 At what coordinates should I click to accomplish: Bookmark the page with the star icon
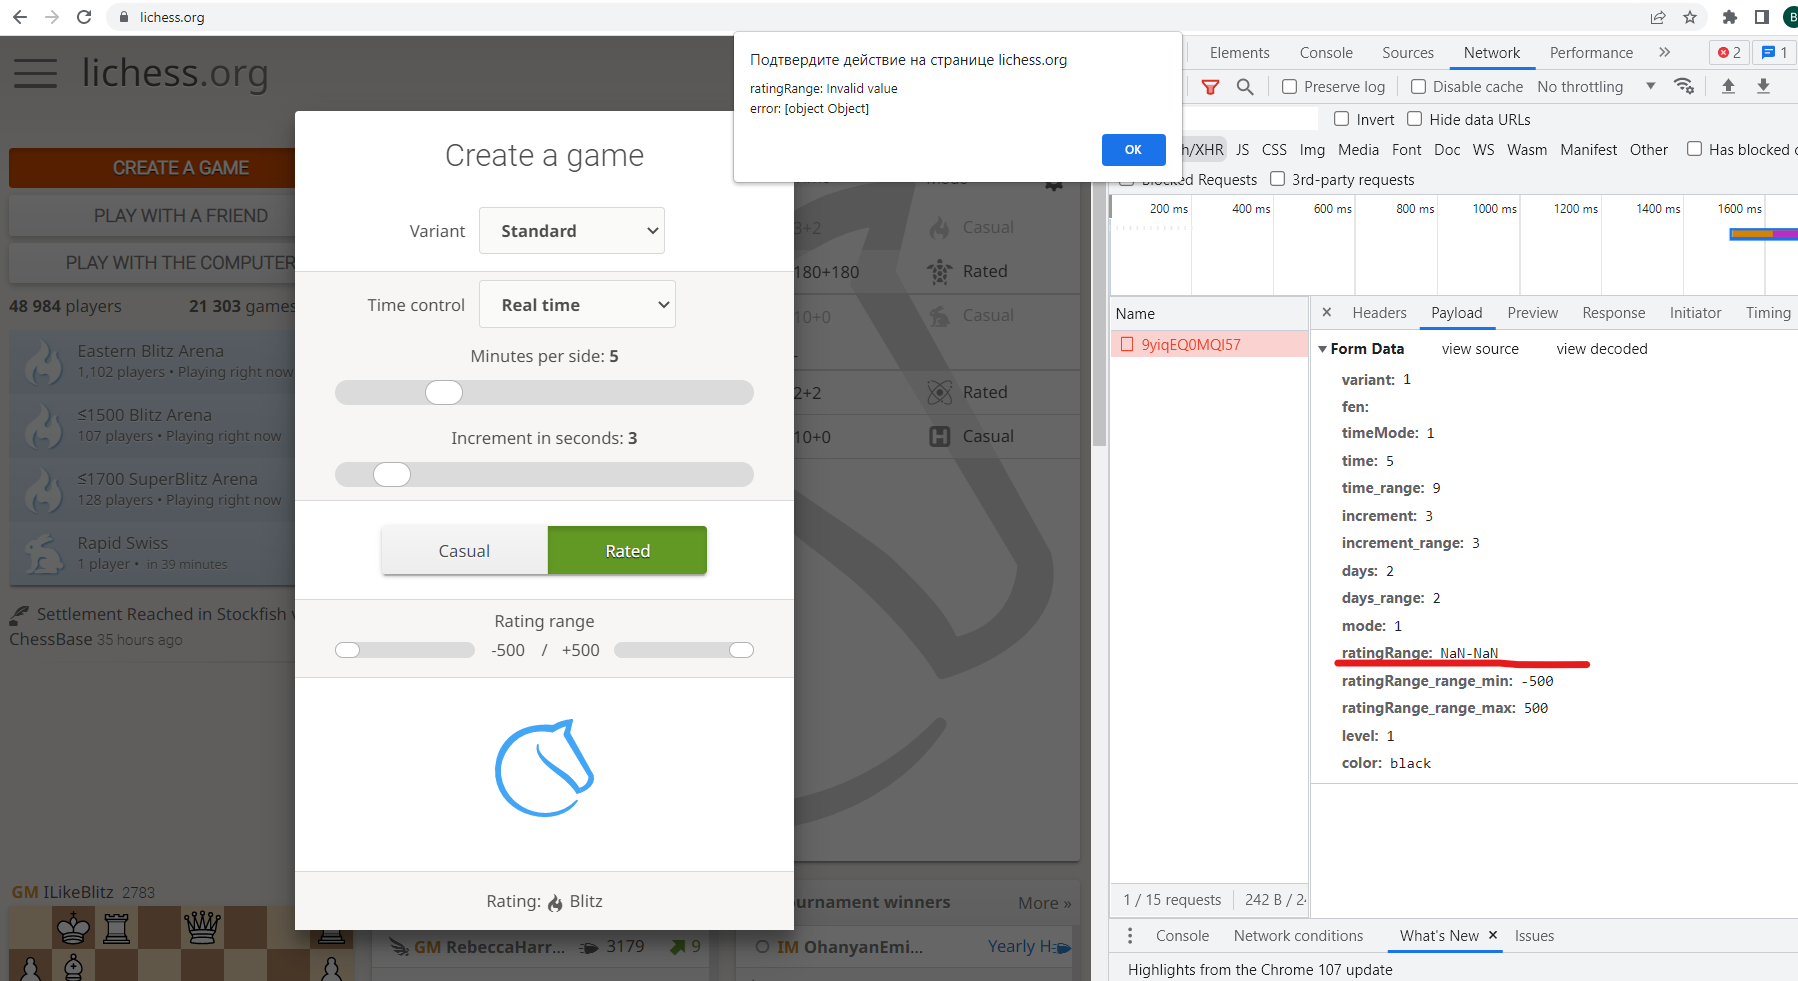[x=1690, y=17]
